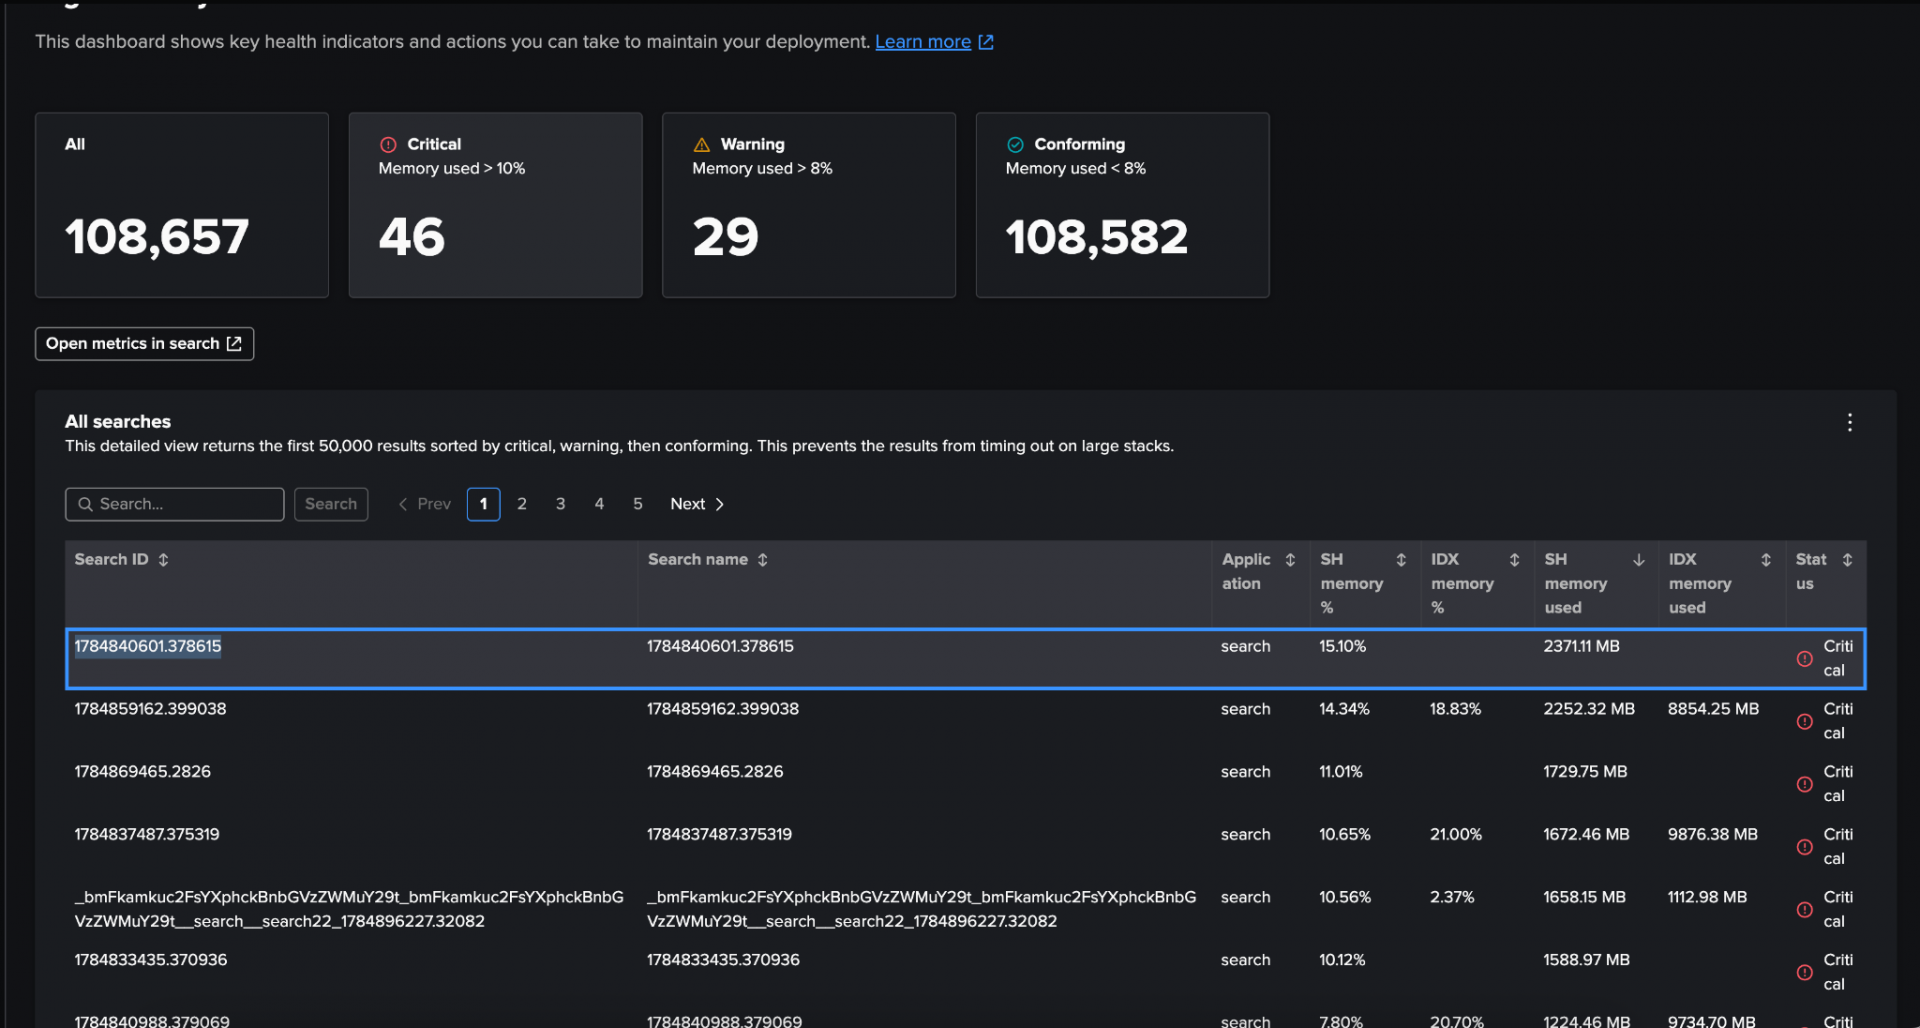Filter by Critical memory used card
The image size is (1920, 1028).
point(495,205)
